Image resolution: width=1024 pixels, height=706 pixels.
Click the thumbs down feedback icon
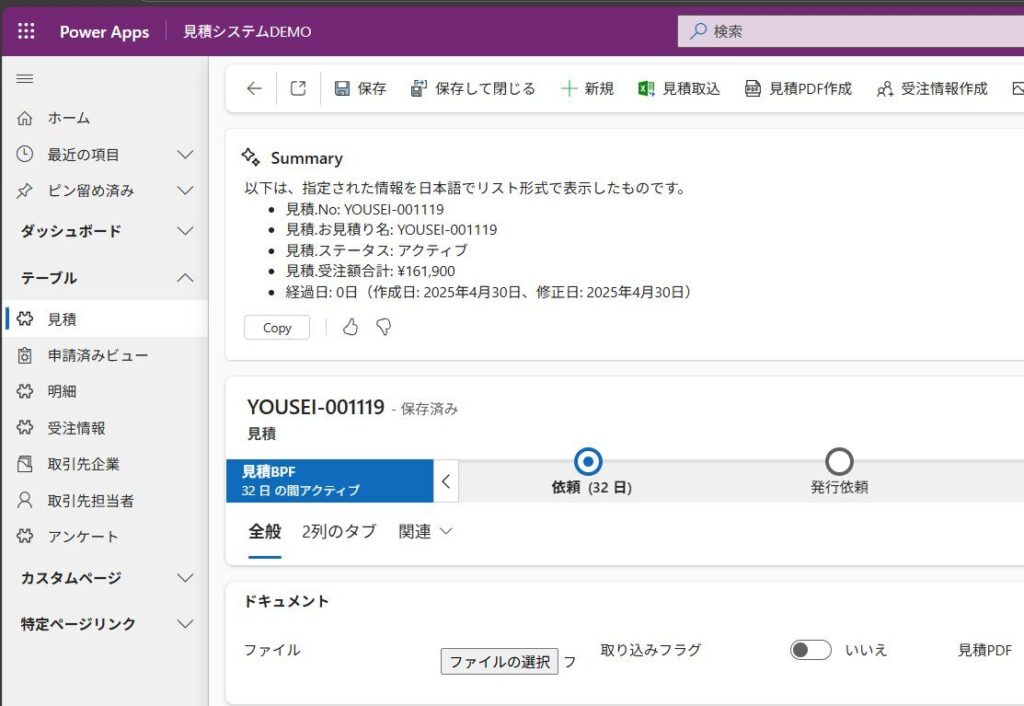(x=383, y=327)
